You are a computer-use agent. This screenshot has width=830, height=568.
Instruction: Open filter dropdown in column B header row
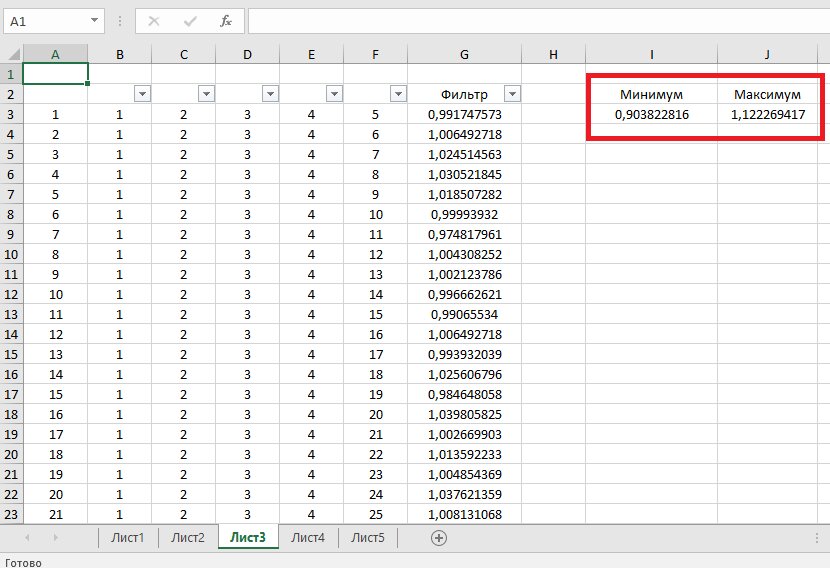point(142,94)
